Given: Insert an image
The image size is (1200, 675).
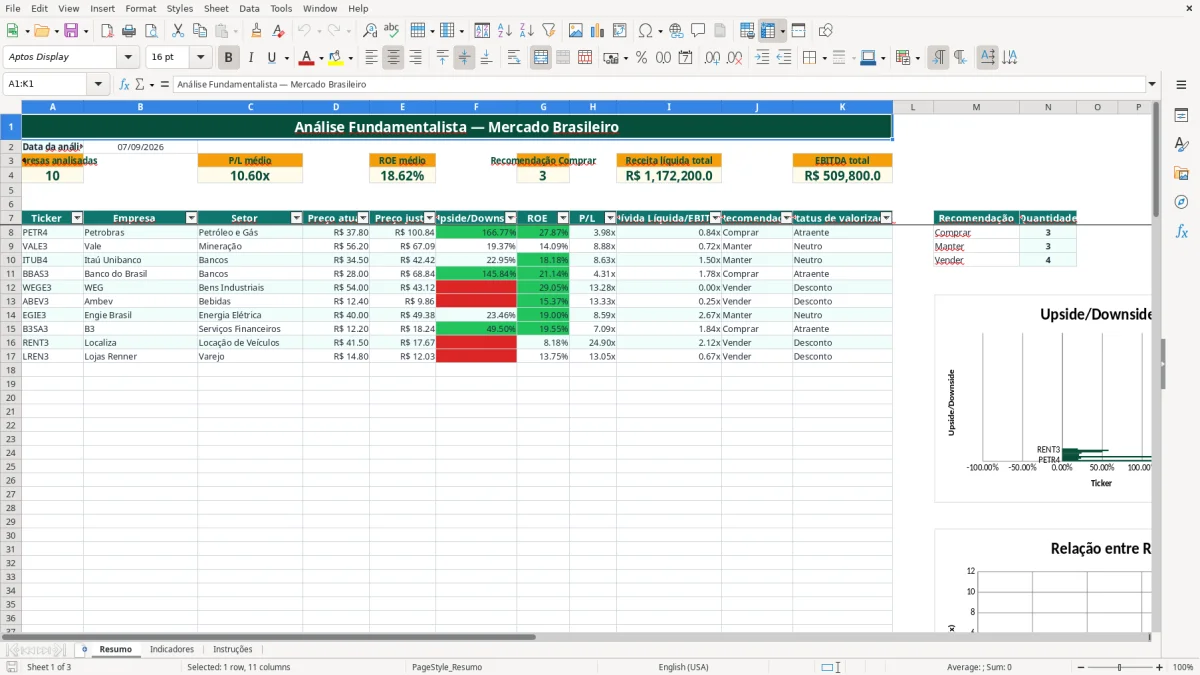Looking at the screenshot, I should pos(576,31).
